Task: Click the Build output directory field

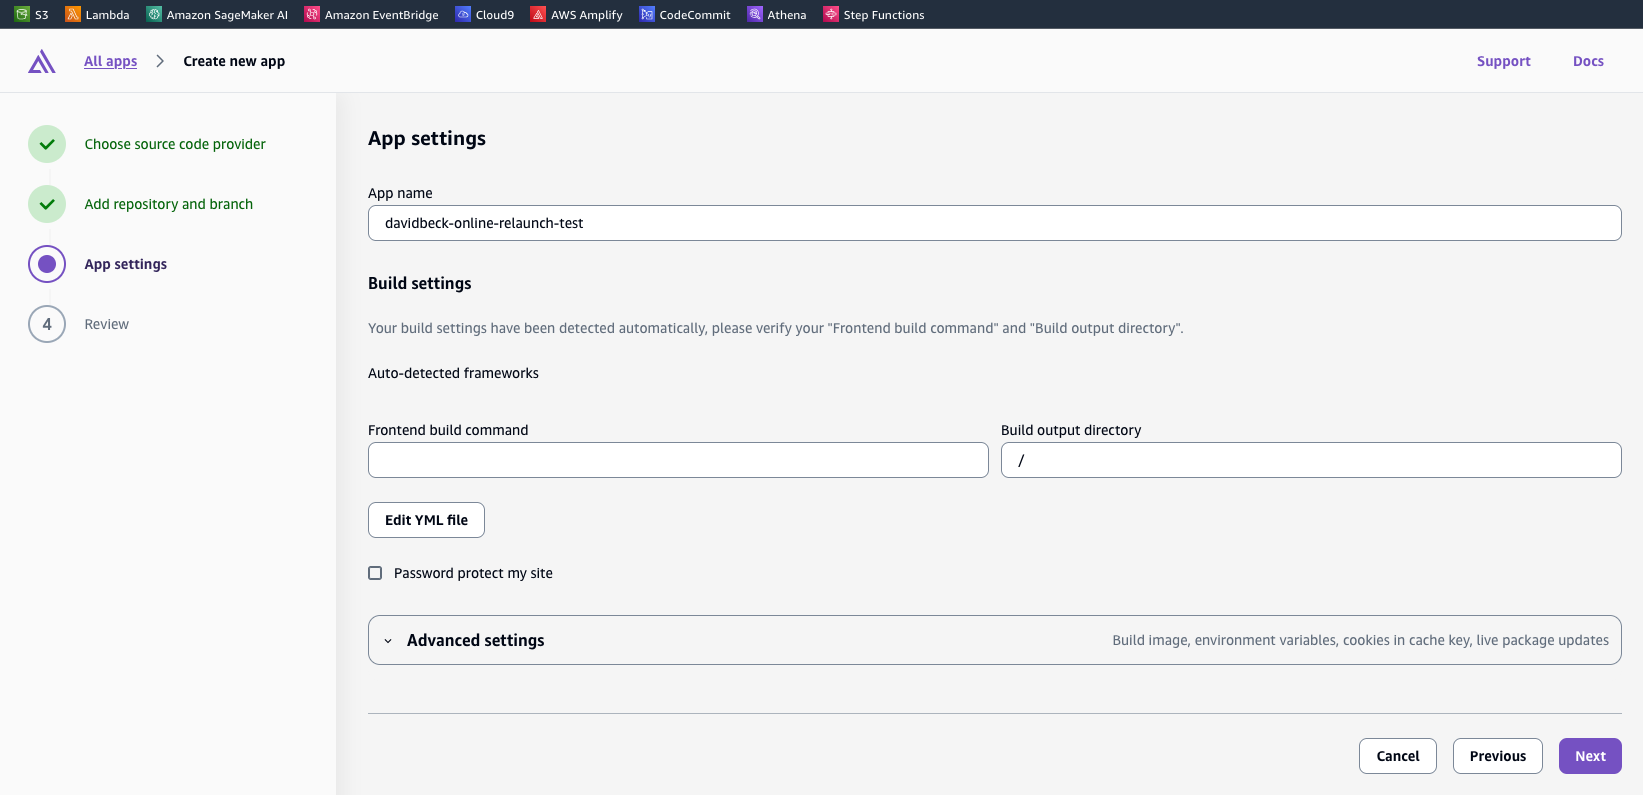Action: [x=1310, y=460]
